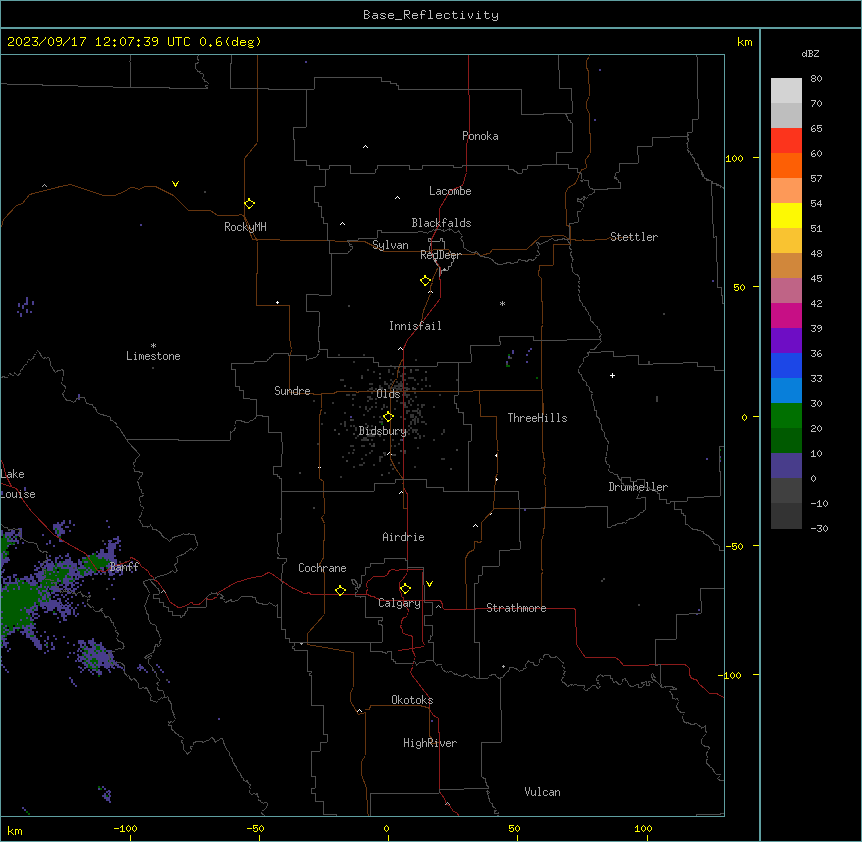Click the yellow station marker near RockyMH
The width and height of the screenshot is (862, 842).
click(250, 204)
